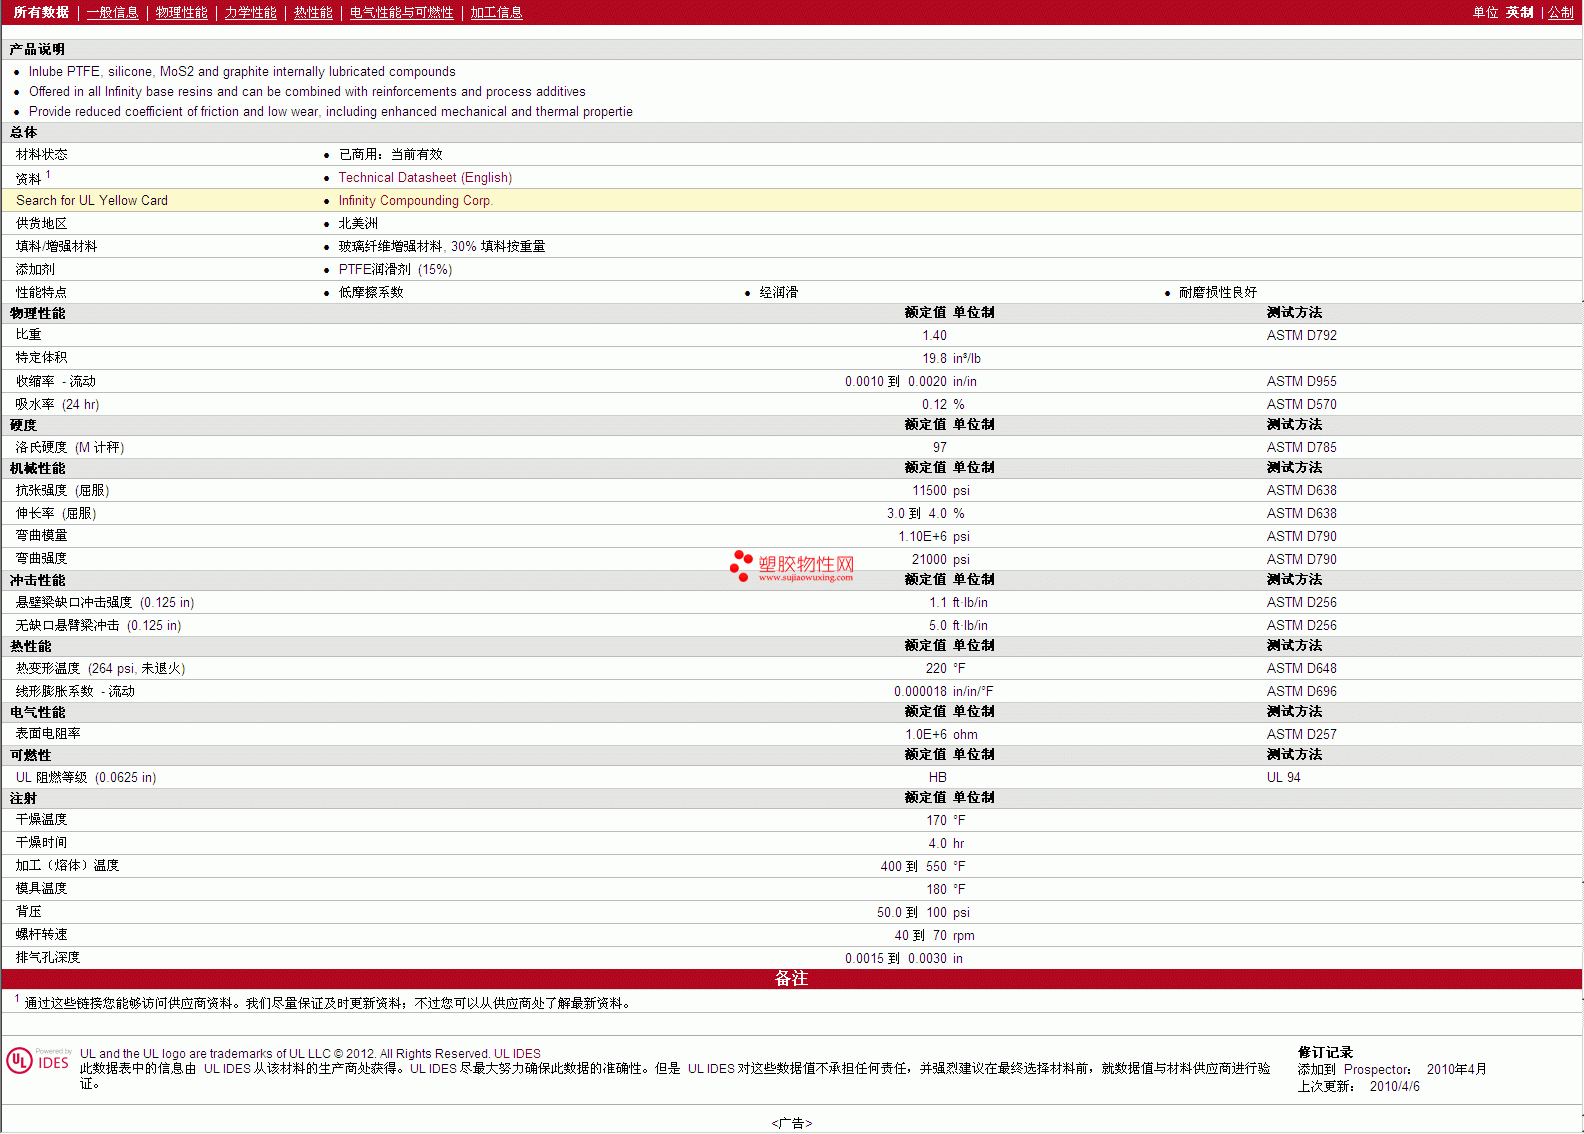Select ASTM D785 test method
Screen dimensions: 1584x1134
[1301, 447]
